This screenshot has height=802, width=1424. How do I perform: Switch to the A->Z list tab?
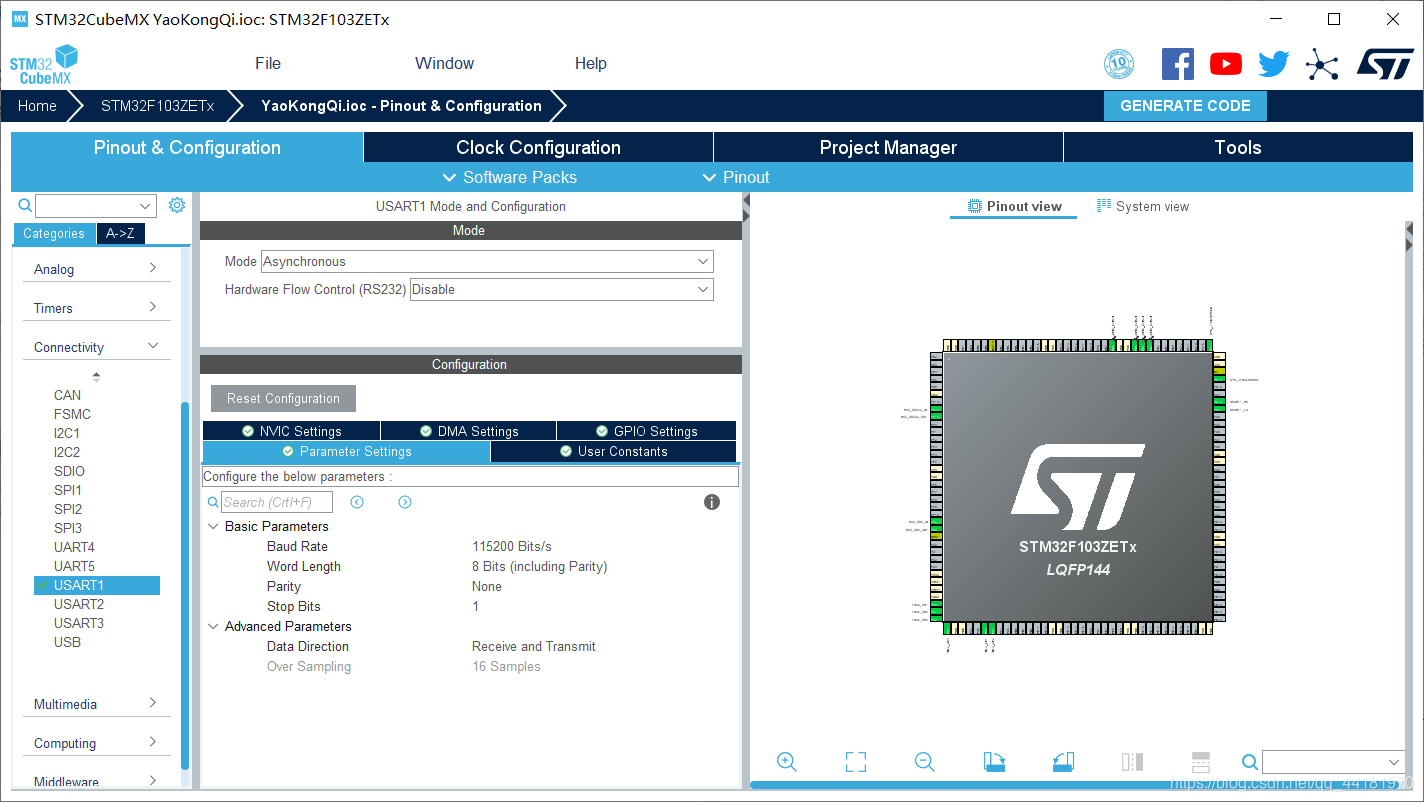[120, 233]
